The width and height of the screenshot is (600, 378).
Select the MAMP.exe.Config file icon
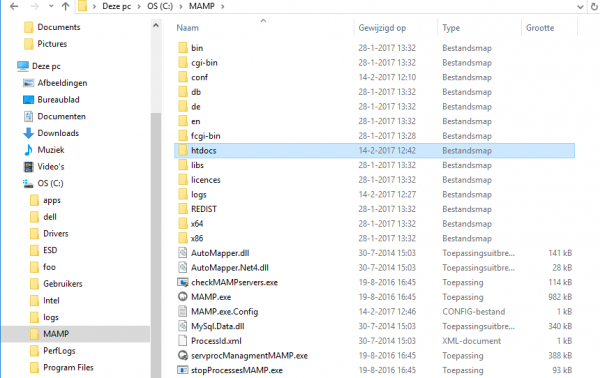(183, 311)
